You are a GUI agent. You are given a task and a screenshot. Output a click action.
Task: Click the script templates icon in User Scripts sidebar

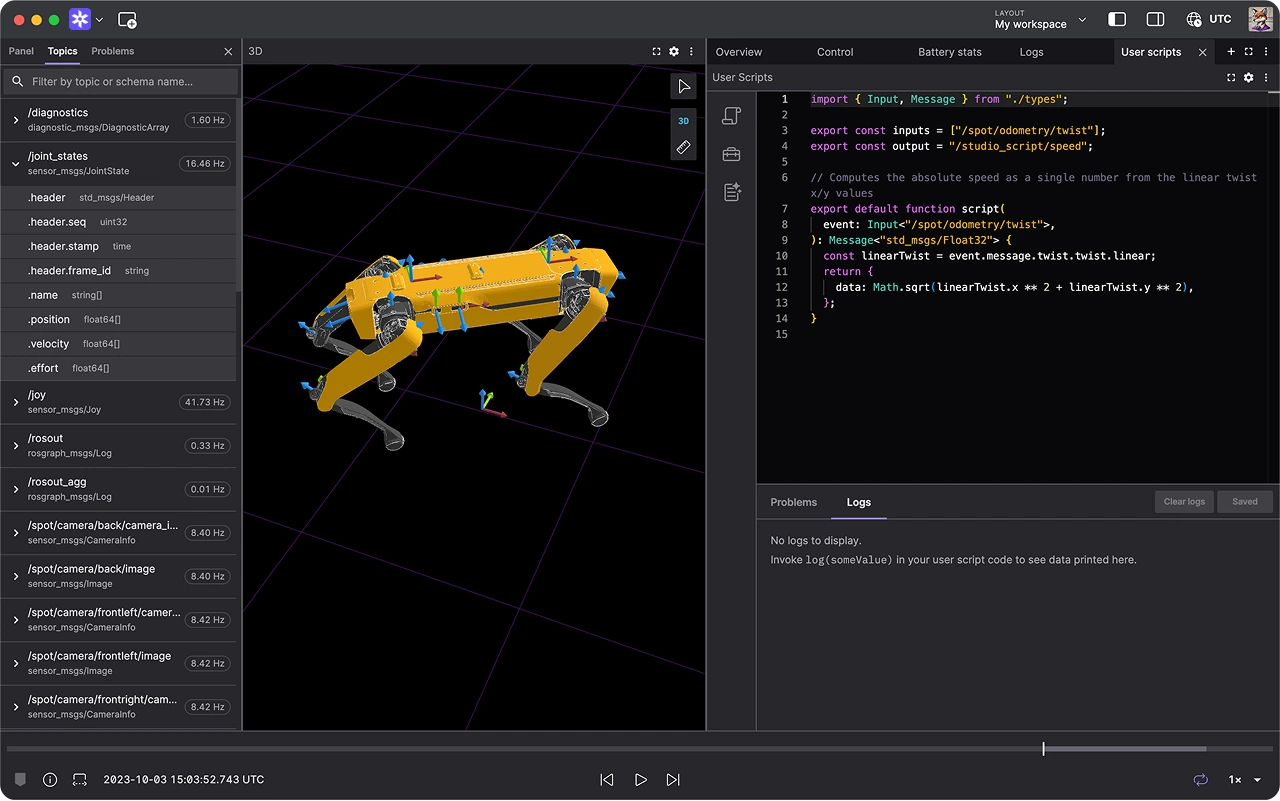pos(731,192)
